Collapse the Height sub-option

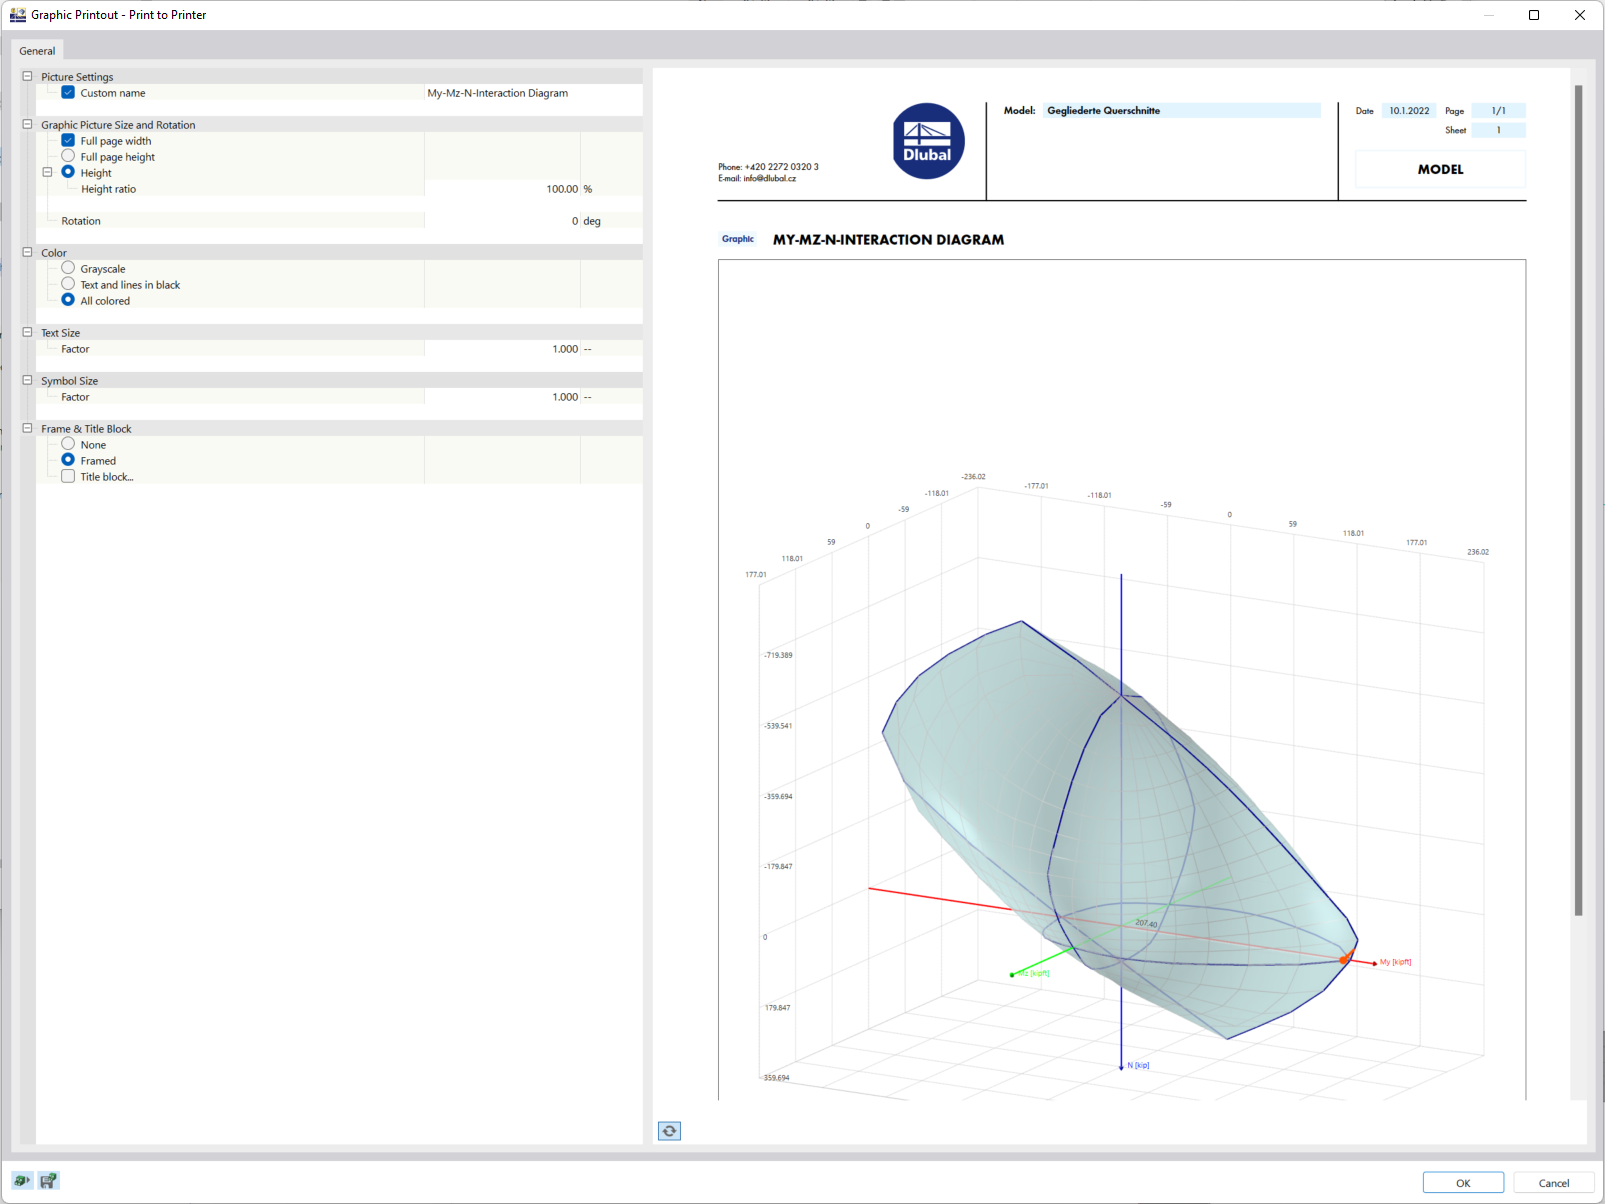(x=47, y=172)
